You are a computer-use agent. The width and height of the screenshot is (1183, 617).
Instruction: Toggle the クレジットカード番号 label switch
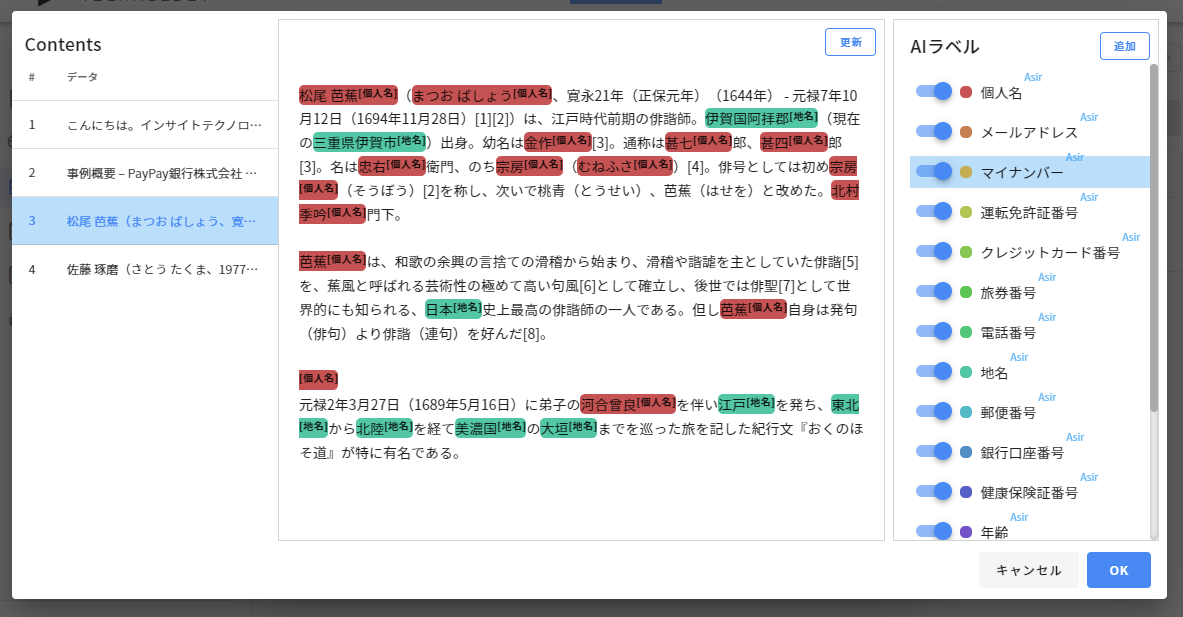coord(934,251)
